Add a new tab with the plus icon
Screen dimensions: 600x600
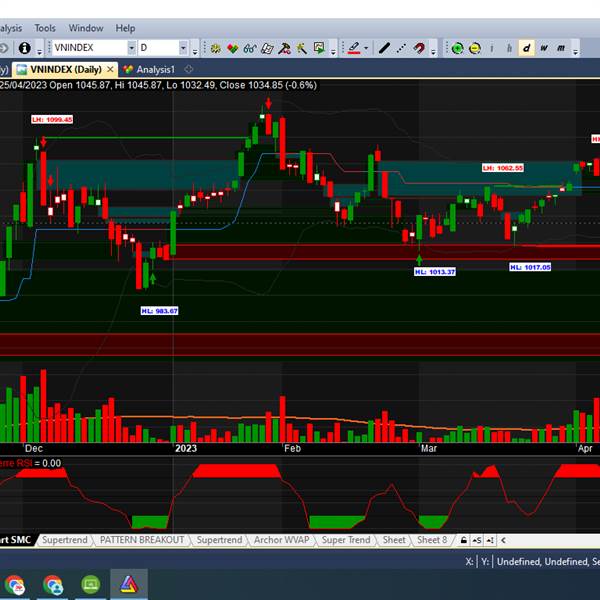click(x=188, y=69)
